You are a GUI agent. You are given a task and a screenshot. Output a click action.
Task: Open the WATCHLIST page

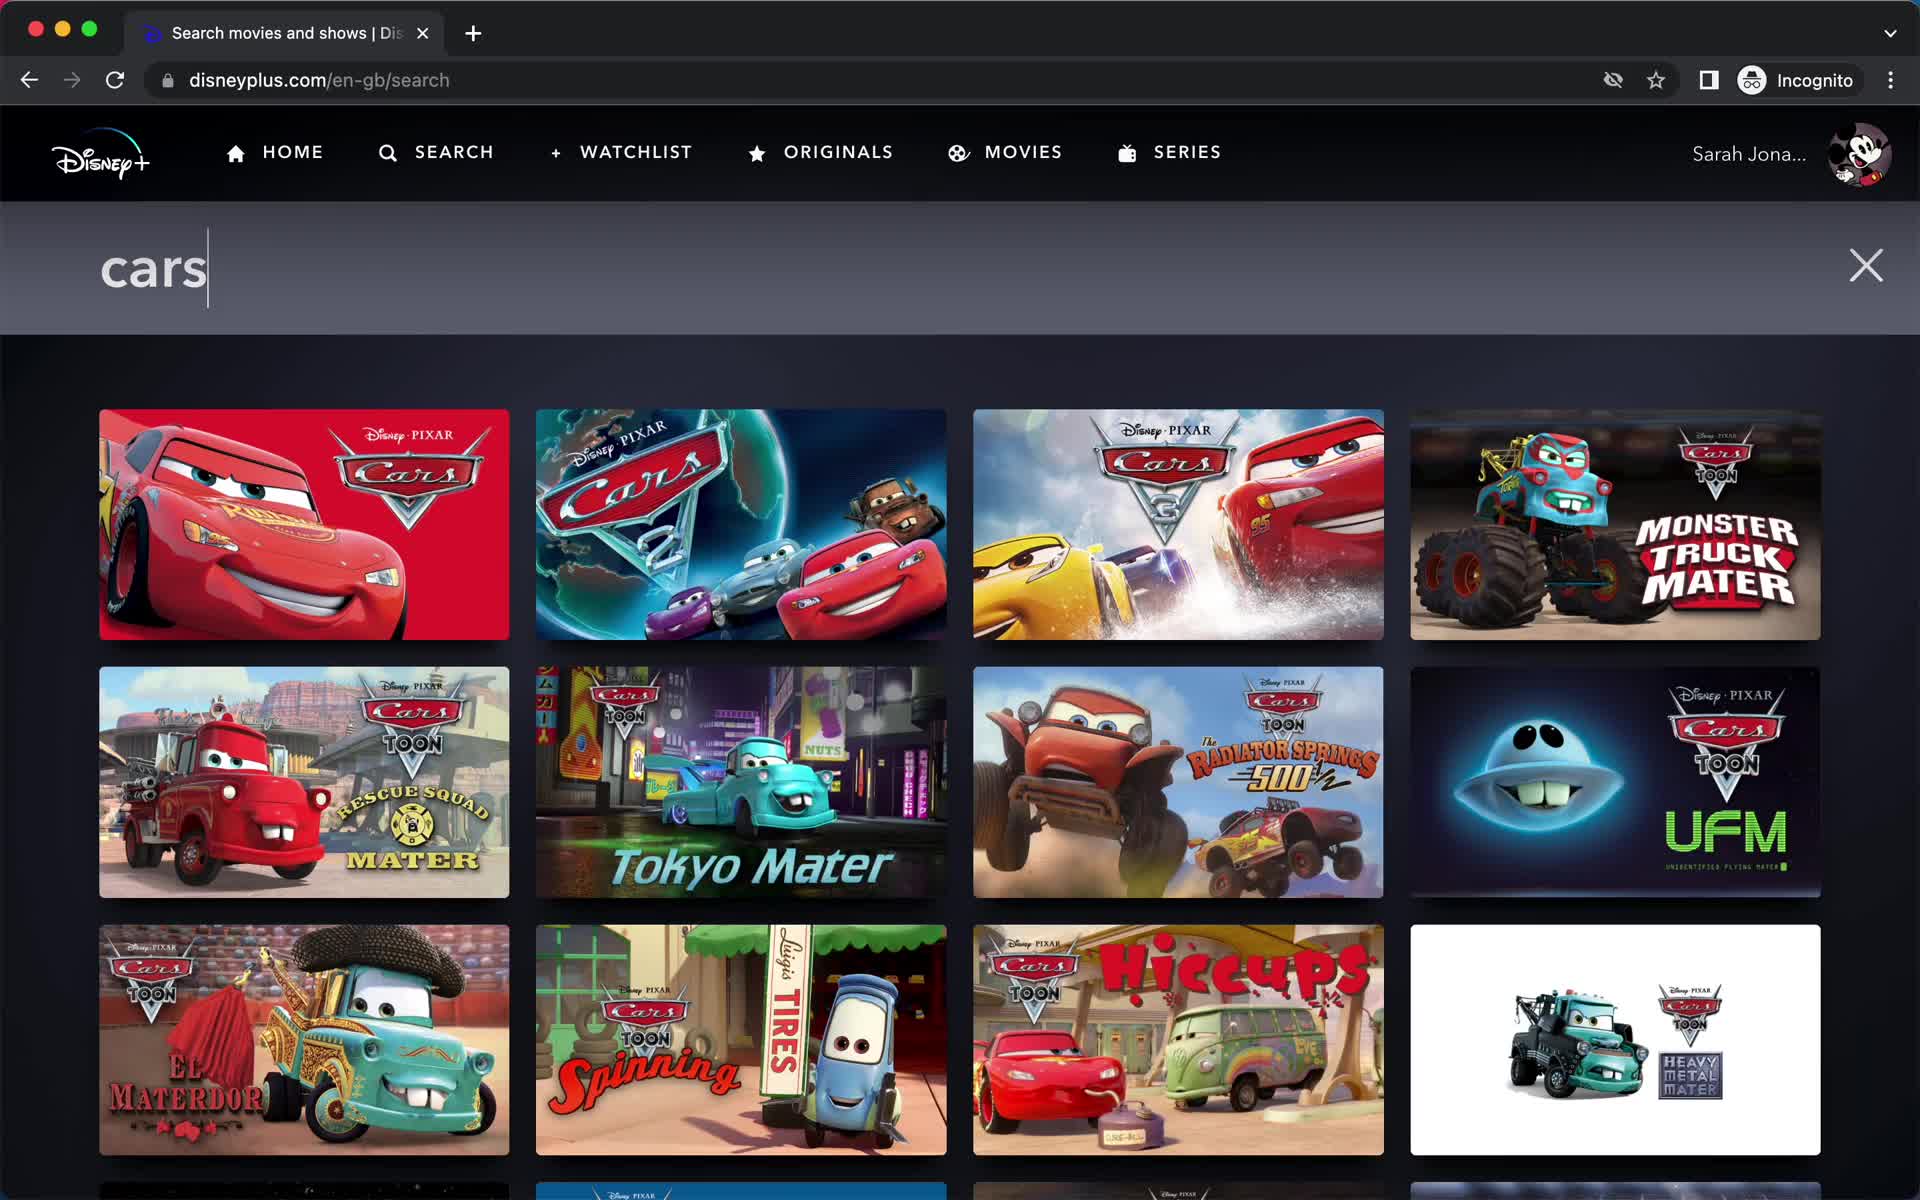coord(621,152)
